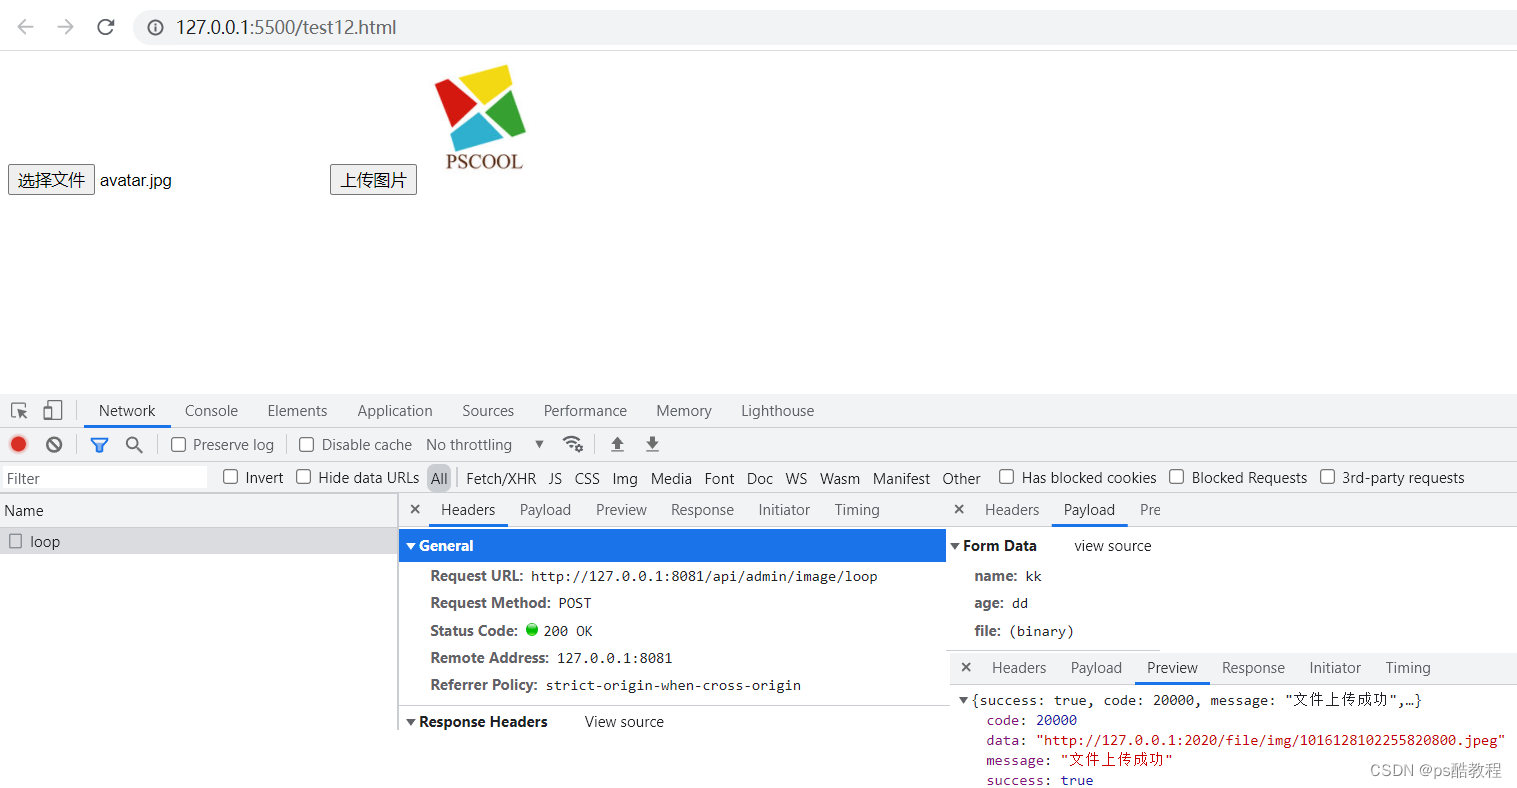The width and height of the screenshot is (1517, 788).
Task: Import HAR file with upload arrow
Action: click(618, 444)
